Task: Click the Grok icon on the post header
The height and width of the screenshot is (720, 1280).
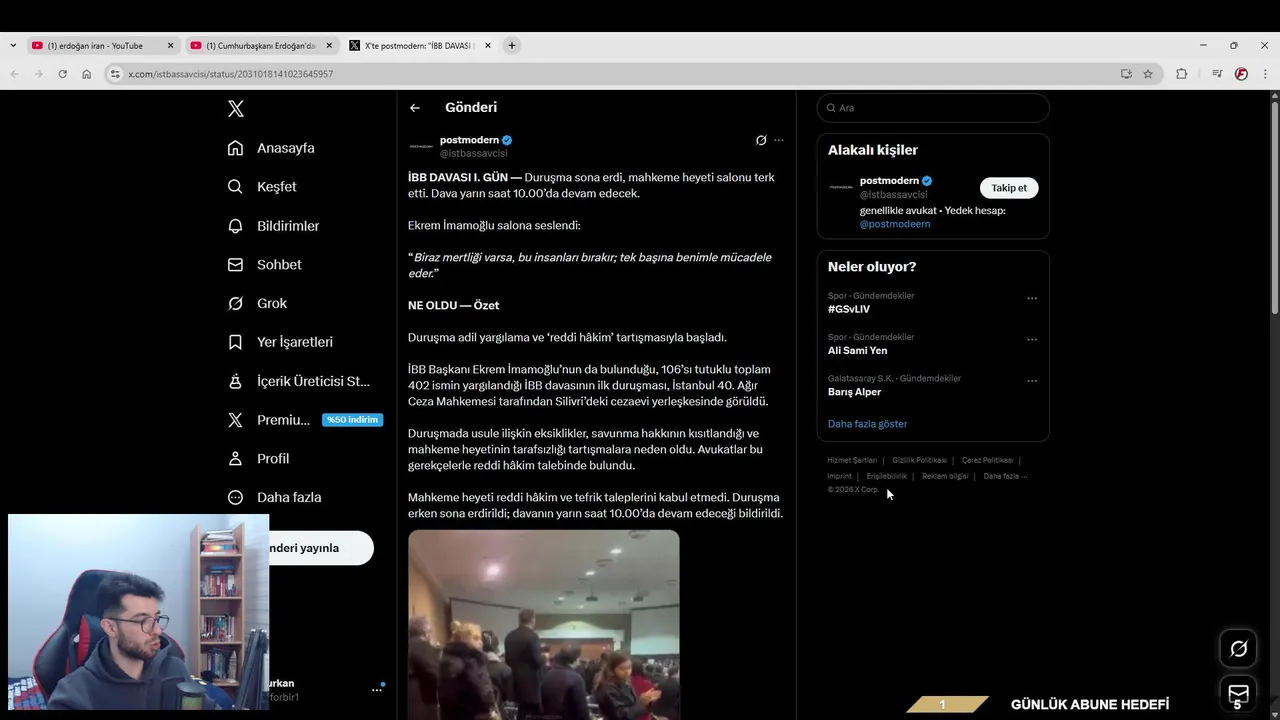Action: 761,140
